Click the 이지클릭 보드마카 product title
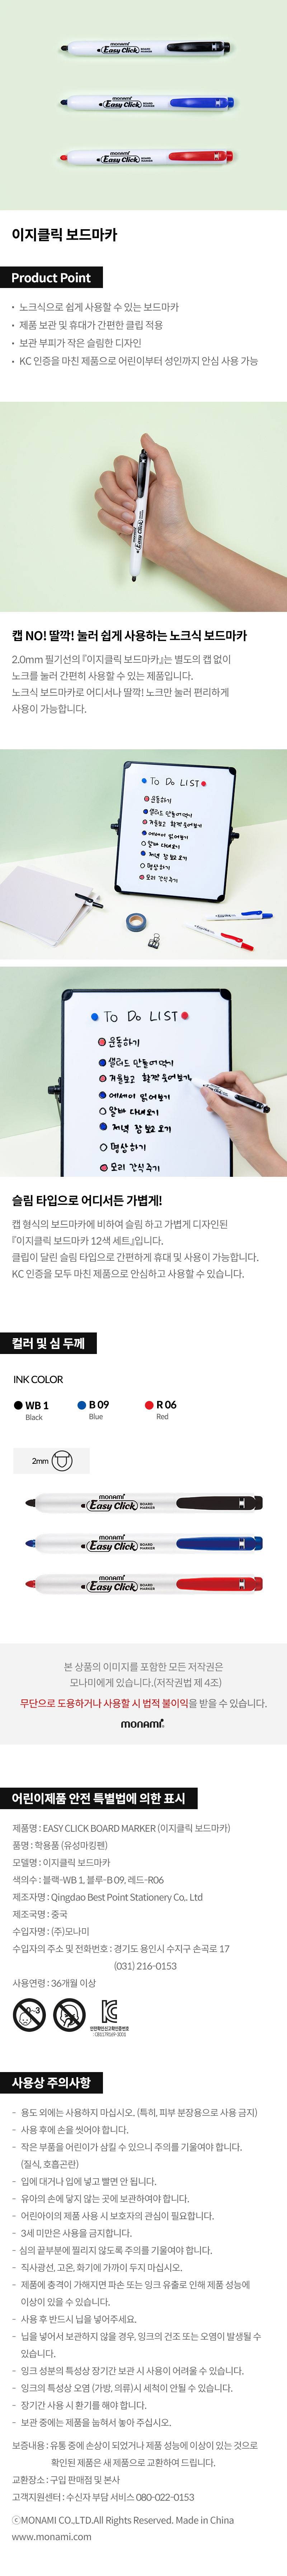 (x=64, y=234)
